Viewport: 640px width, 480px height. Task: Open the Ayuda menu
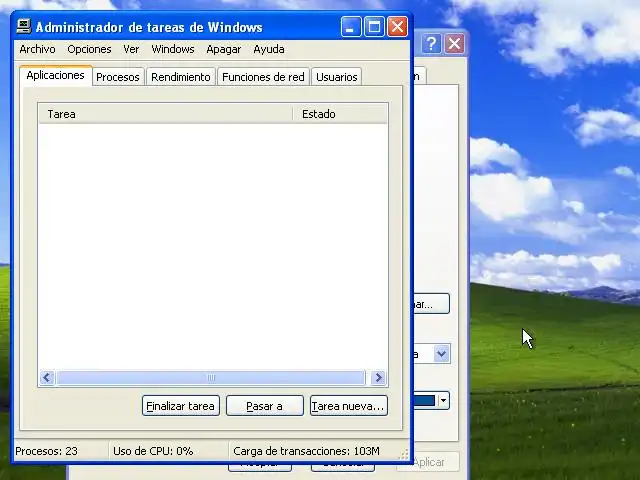click(269, 49)
